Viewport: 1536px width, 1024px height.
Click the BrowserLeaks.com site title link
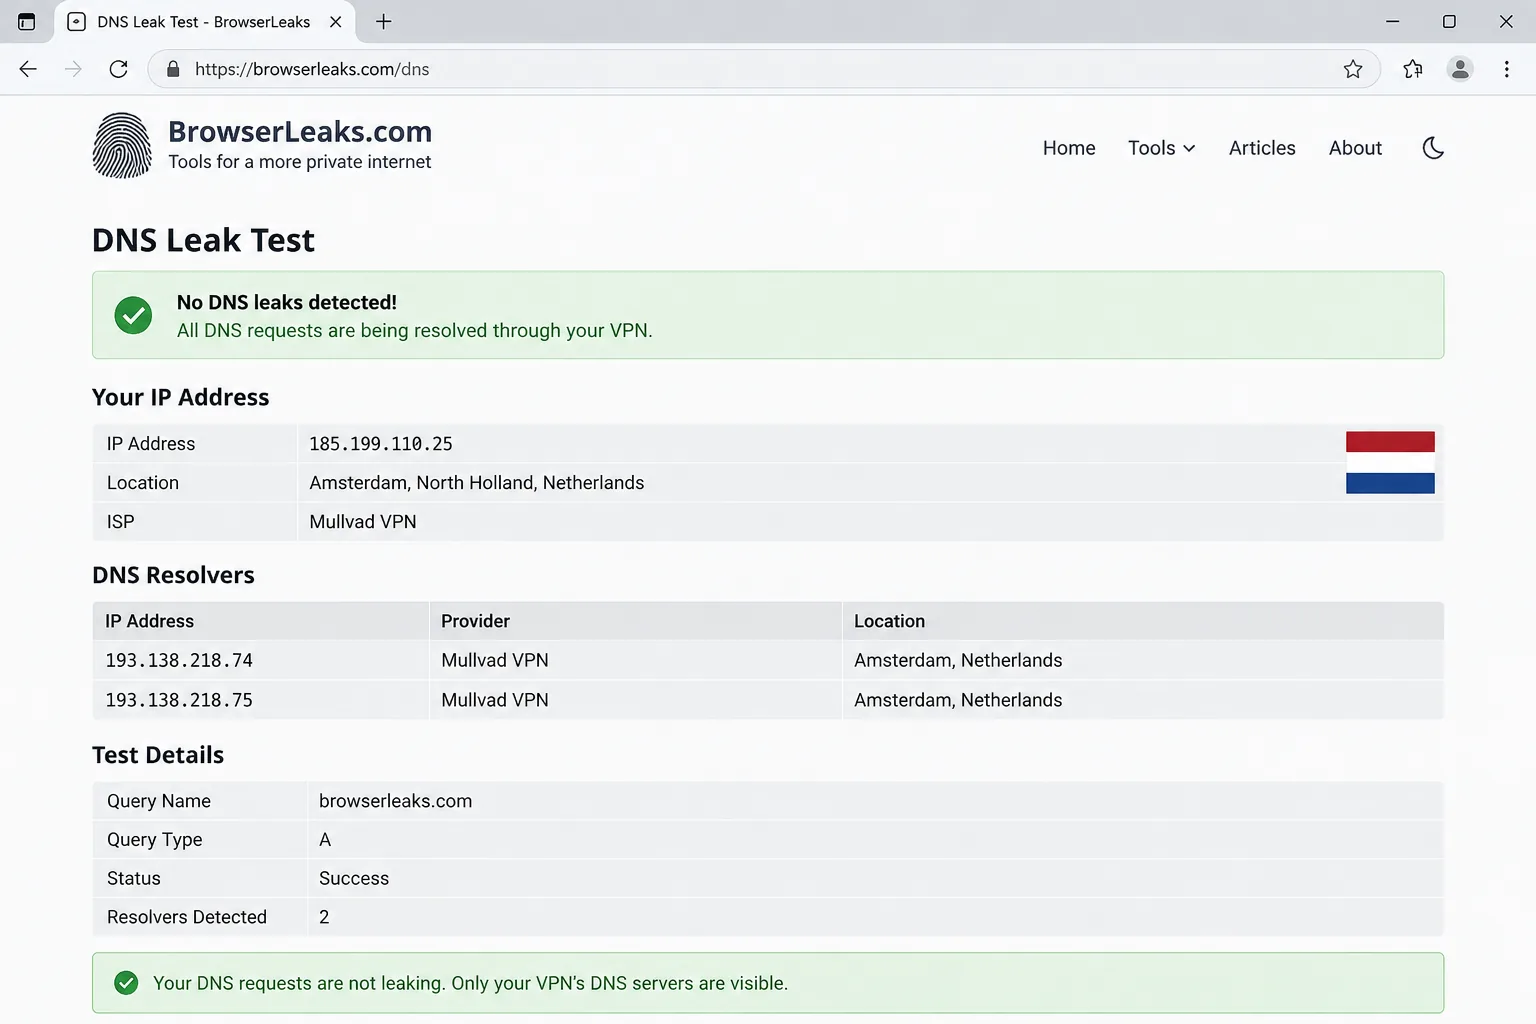[x=300, y=131]
